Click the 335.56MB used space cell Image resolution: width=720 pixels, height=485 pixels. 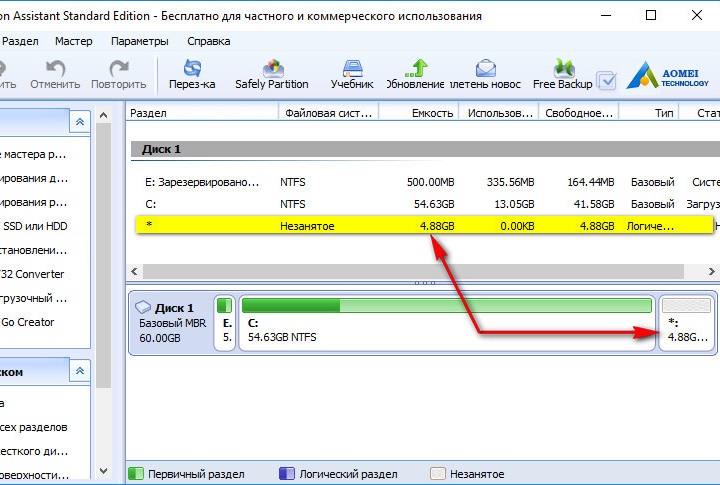(510, 182)
